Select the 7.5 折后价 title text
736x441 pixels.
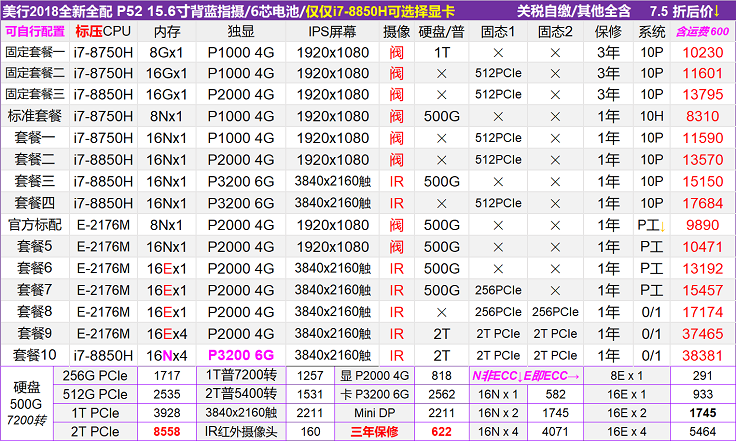click(x=684, y=10)
